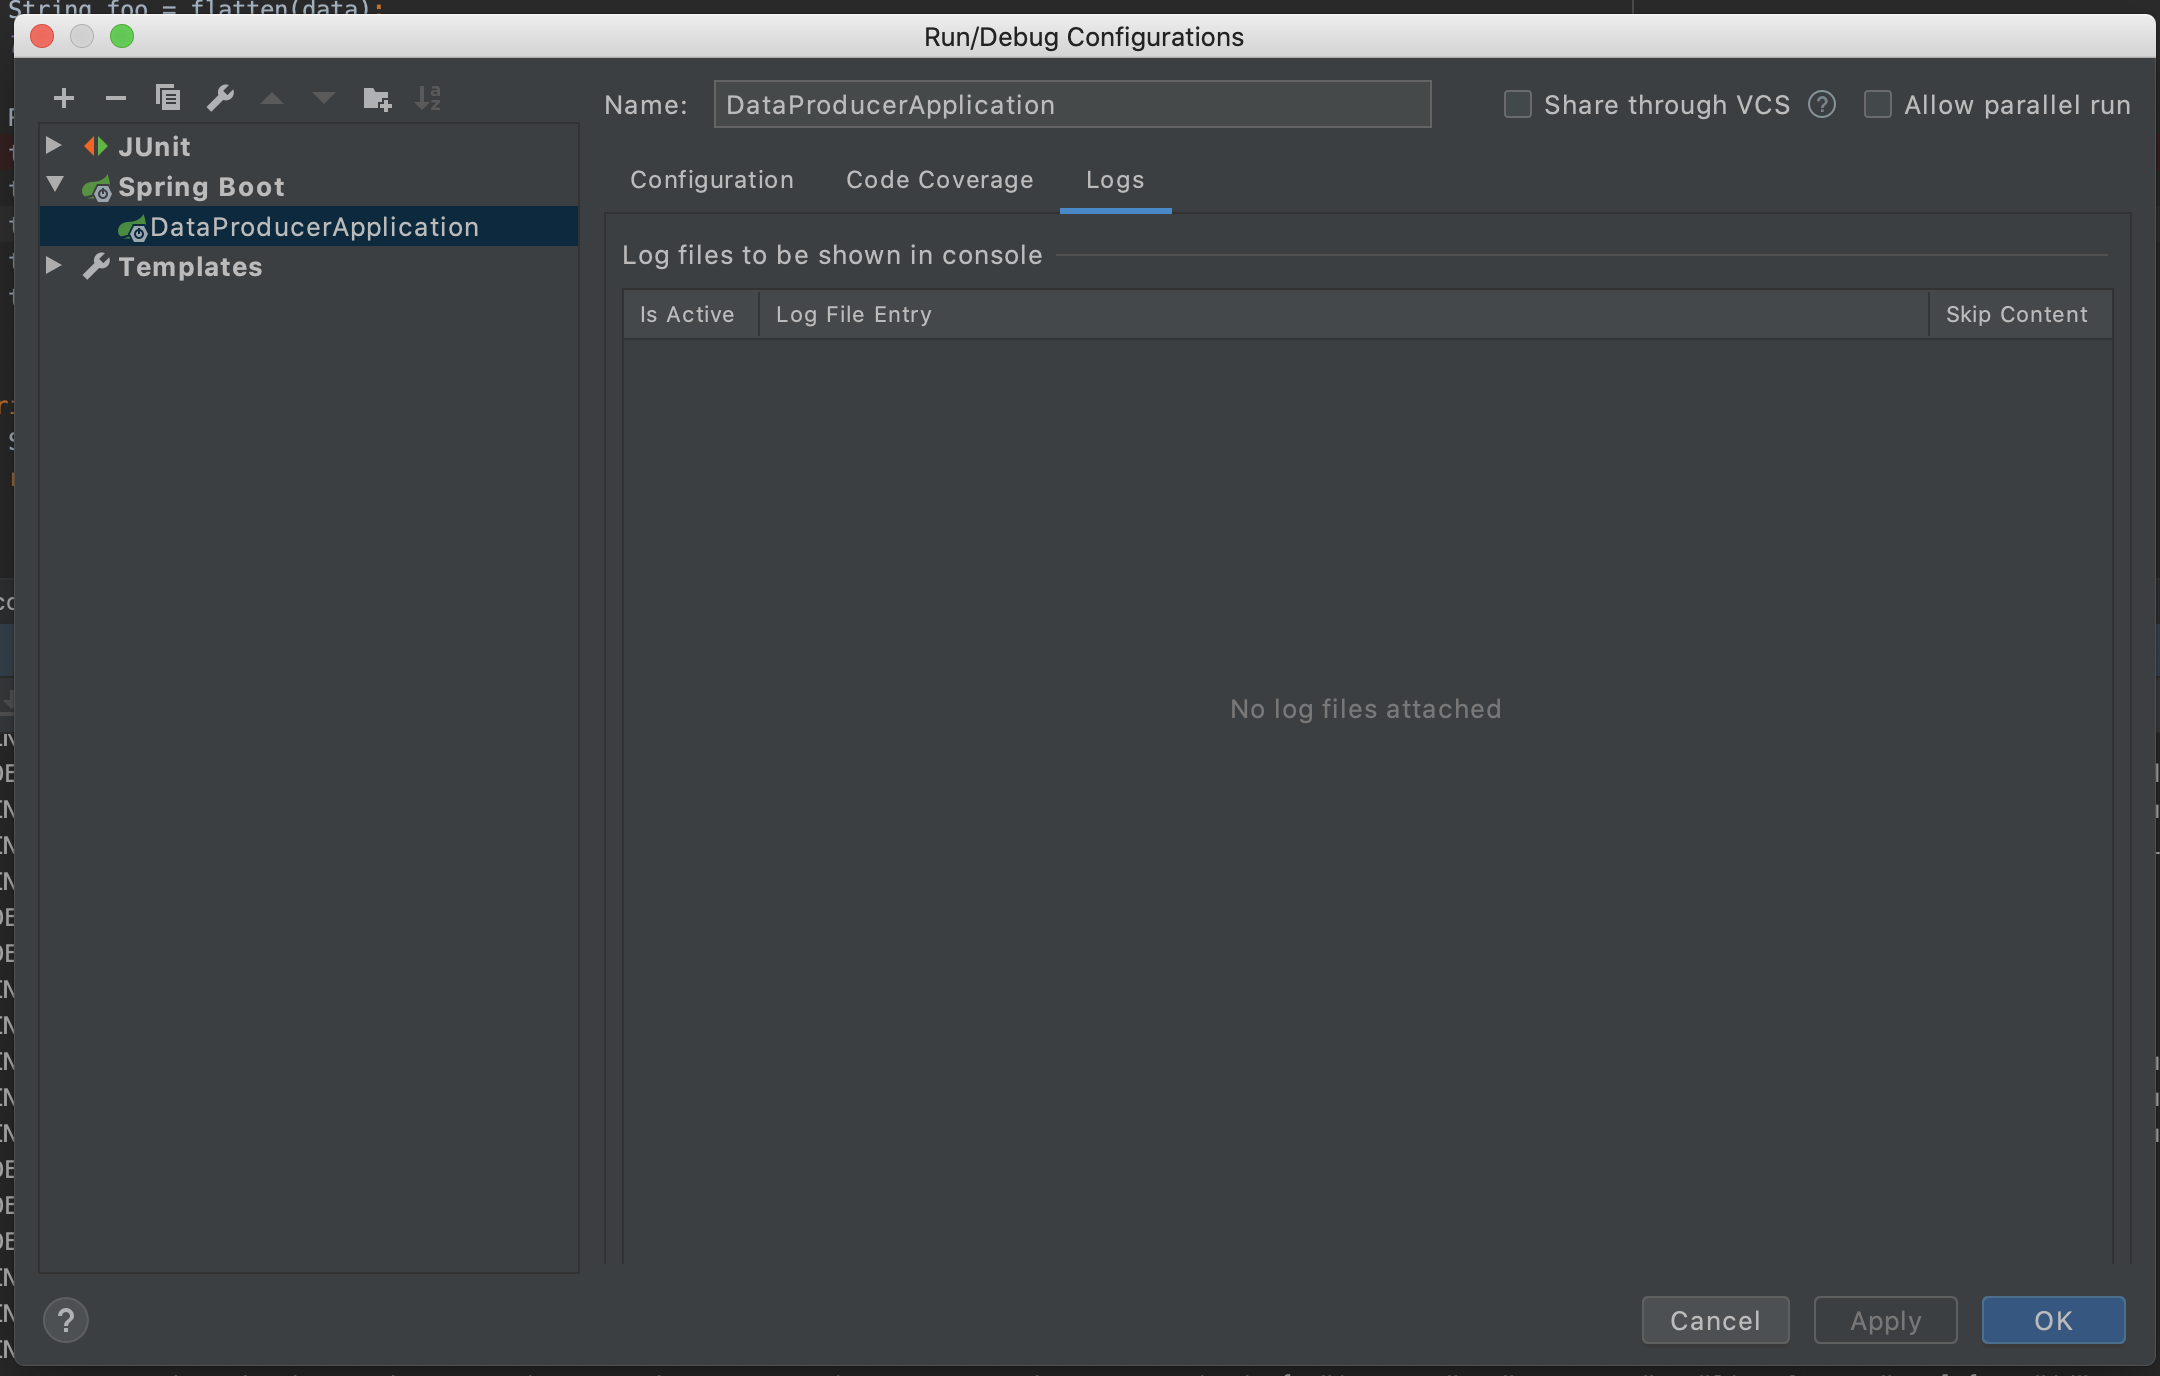Sort configurations alphabetically
Viewport: 2160px width, 1376px height.
click(428, 98)
